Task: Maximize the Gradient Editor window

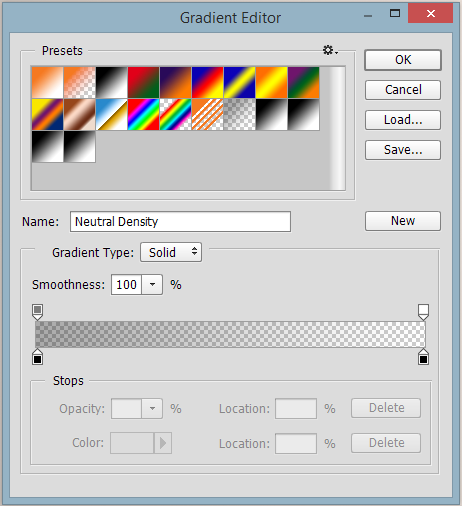Action: [395, 13]
